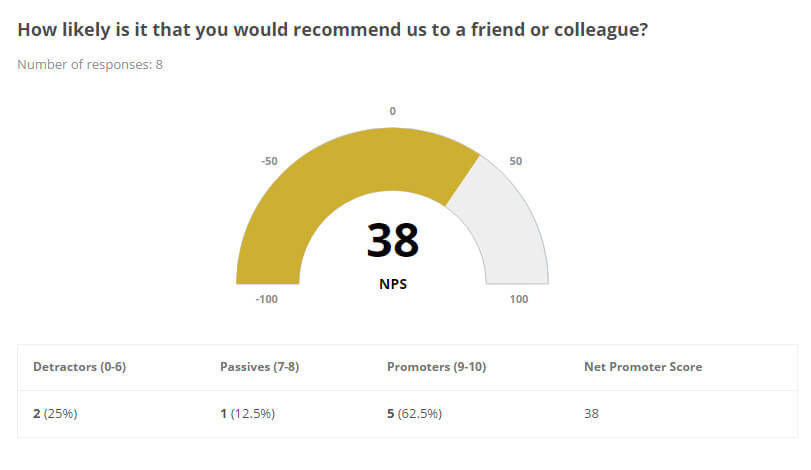
Task: Click the word colleague in the heading
Action: [596, 30]
